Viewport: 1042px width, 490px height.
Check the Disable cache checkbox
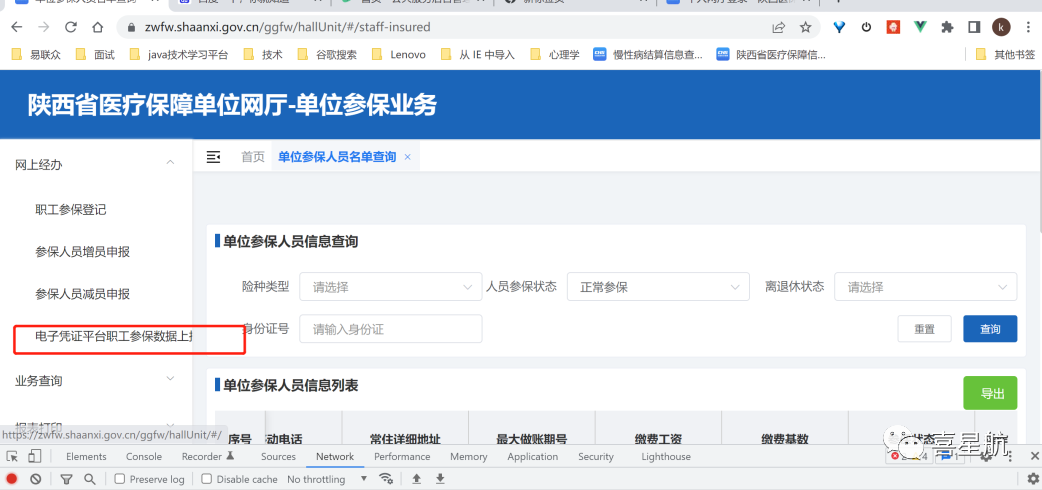click(x=207, y=480)
